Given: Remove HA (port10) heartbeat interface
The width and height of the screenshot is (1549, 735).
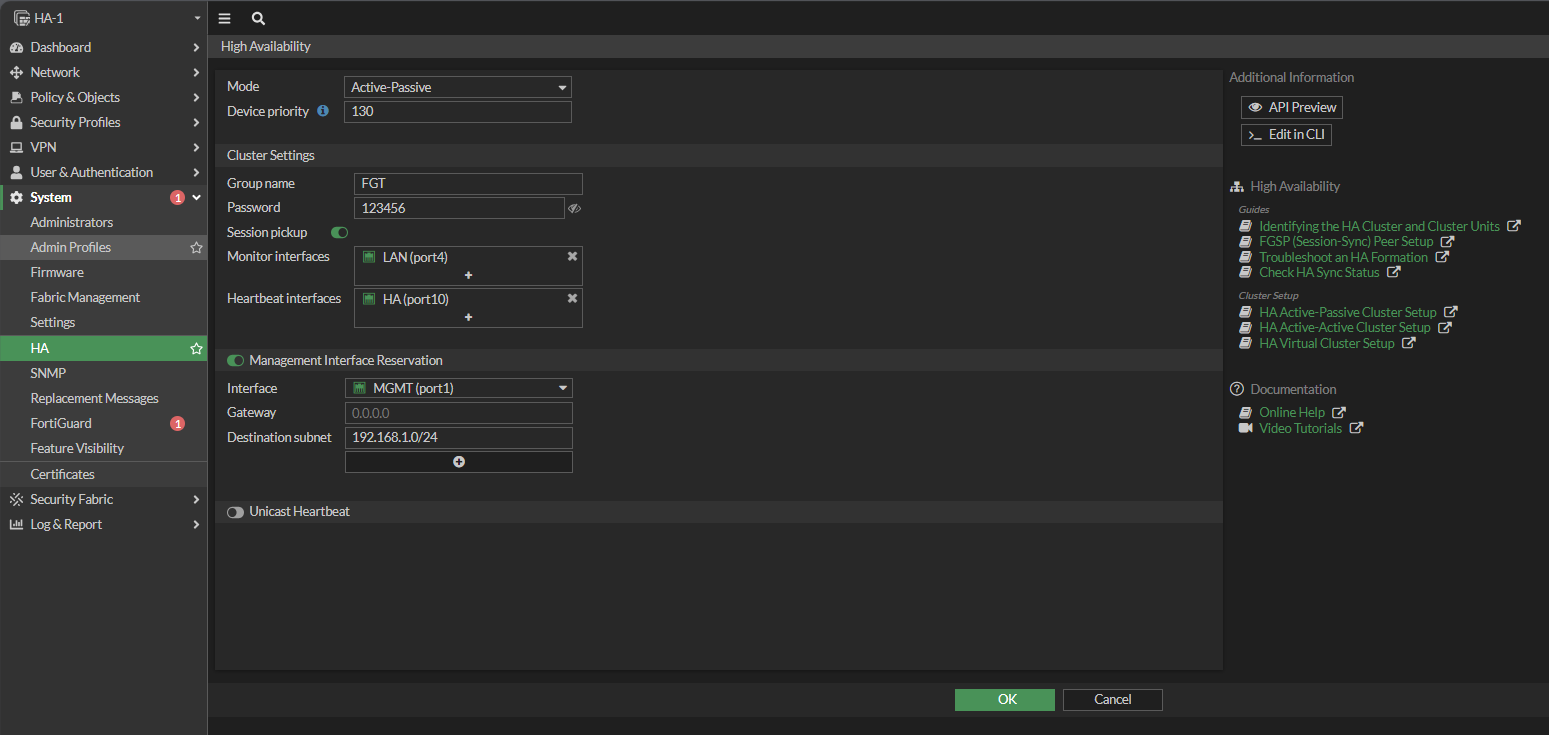Looking at the screenshot, I should [572, 298].
